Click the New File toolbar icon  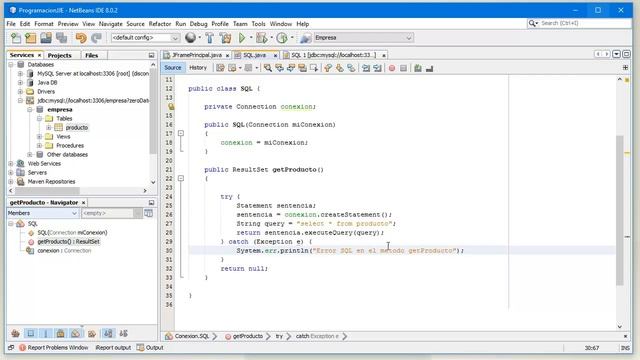click(16, 38)
